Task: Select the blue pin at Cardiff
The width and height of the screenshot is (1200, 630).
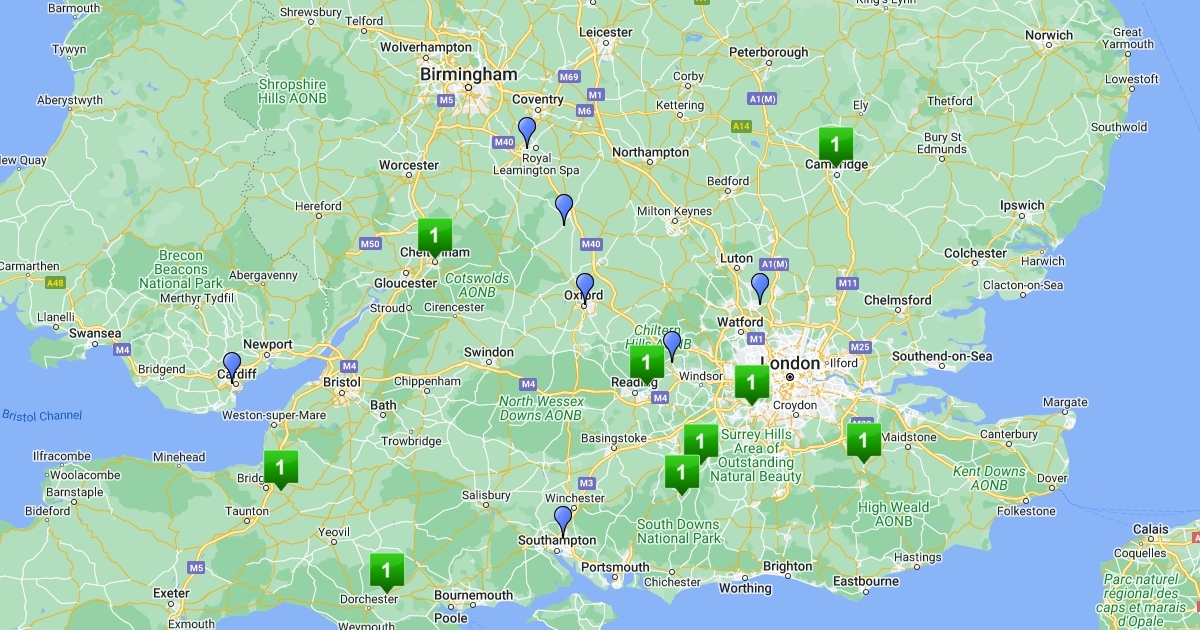Action: (x=232, y=366)
